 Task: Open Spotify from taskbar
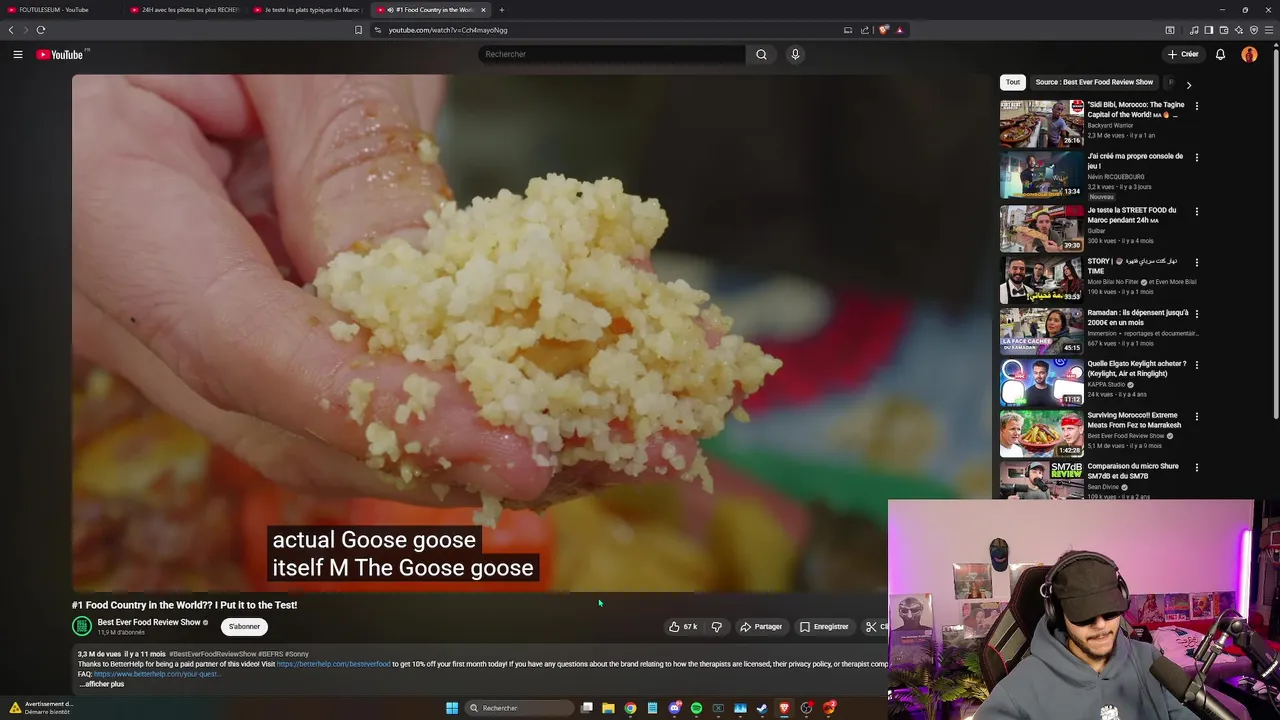[x=696, y=708]
